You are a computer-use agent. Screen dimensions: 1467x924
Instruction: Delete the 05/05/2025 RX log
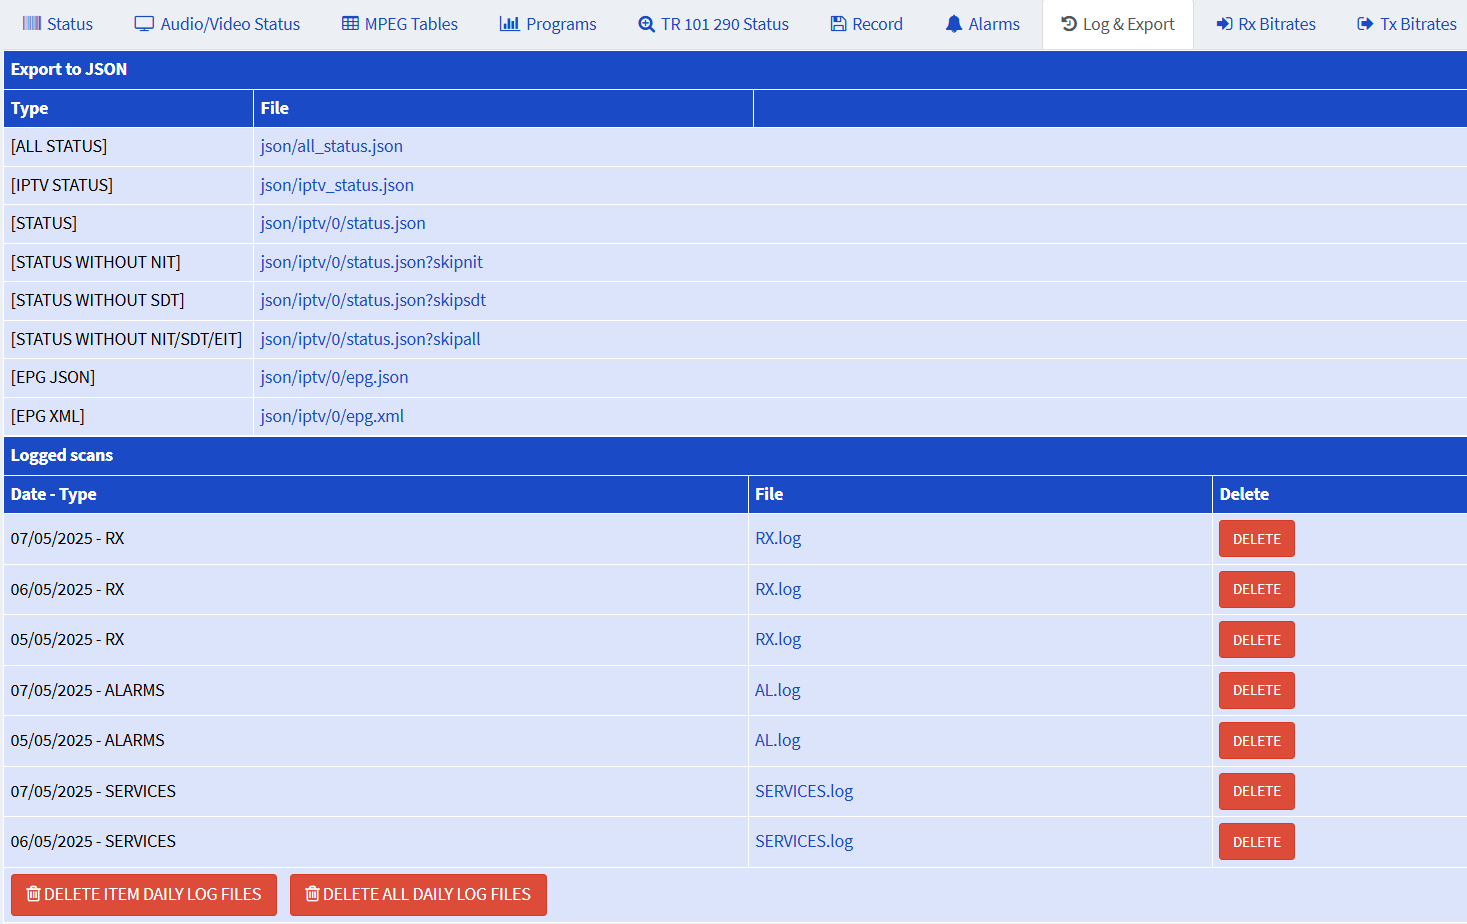pos(1256,640)
